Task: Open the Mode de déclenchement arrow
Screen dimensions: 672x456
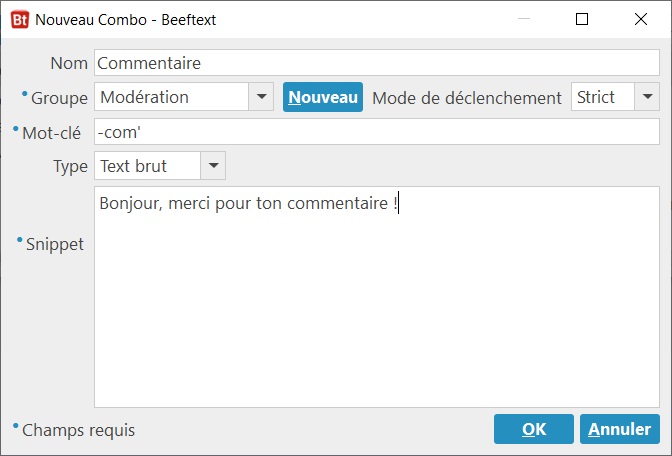Action: click(647, 97)
